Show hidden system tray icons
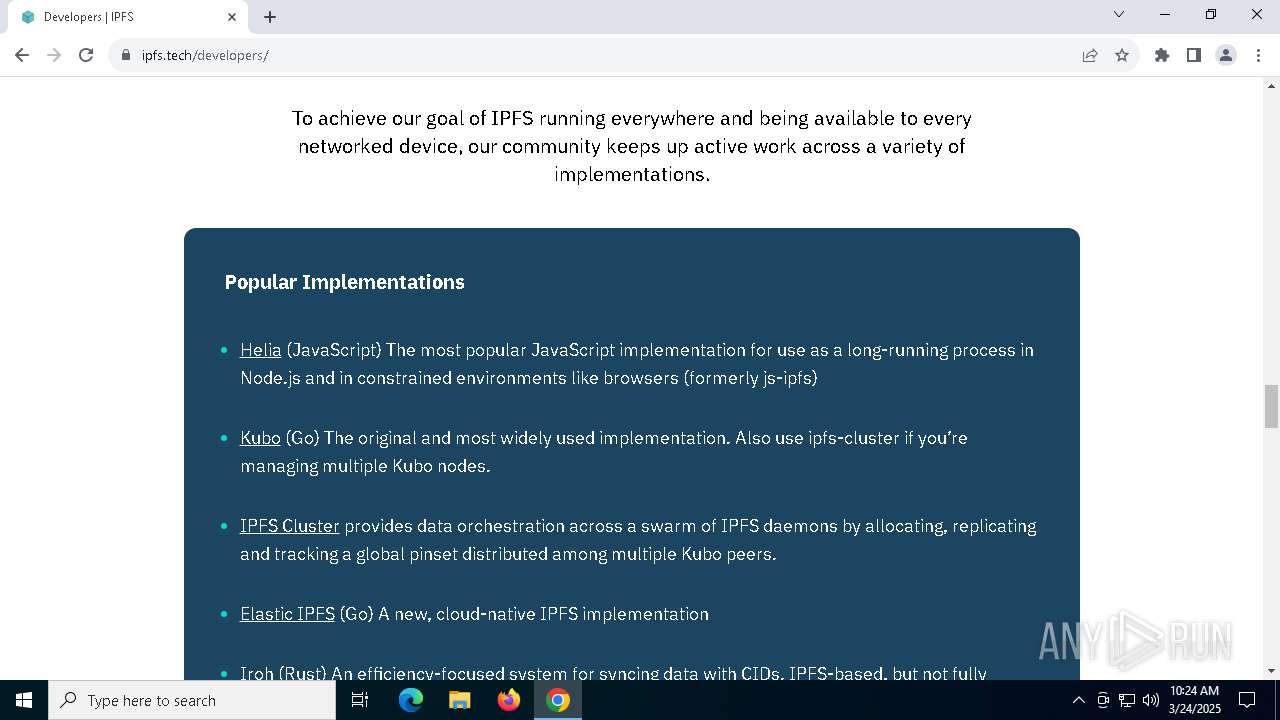1280x720 pixels. coord(1078,700)
